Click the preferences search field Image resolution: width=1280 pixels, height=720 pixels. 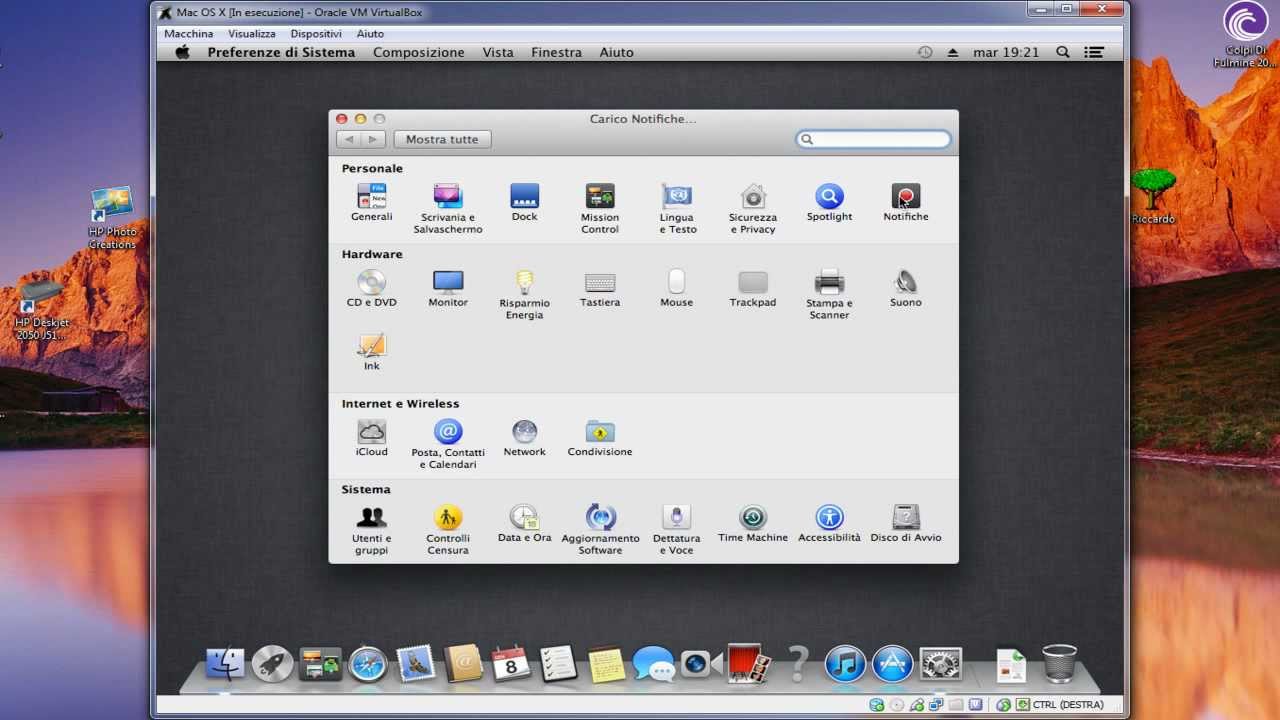[x=874, y=140]
